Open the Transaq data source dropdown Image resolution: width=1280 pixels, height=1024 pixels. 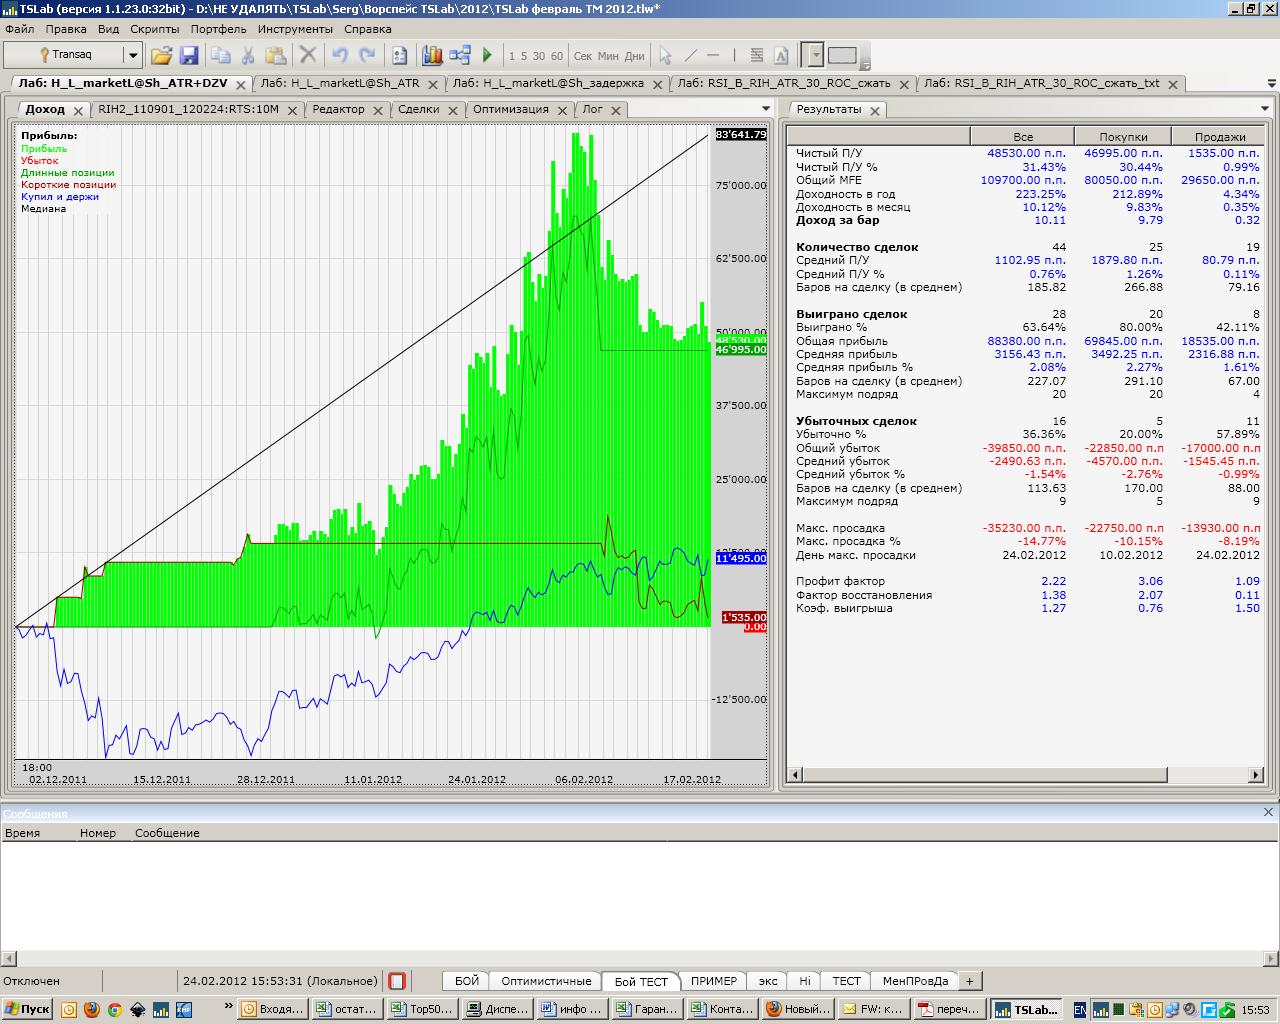(132, 55)
